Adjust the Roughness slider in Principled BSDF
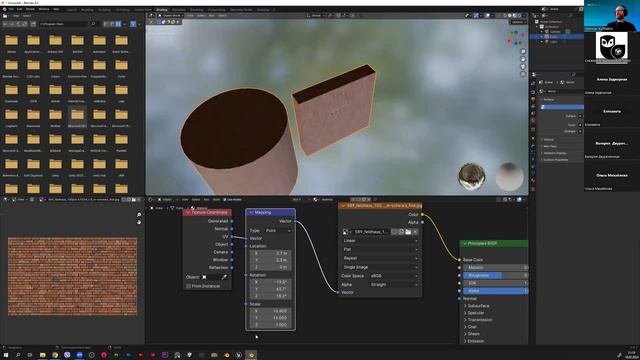Viewport: 640px width, 360px height. [x=495, y=275]
